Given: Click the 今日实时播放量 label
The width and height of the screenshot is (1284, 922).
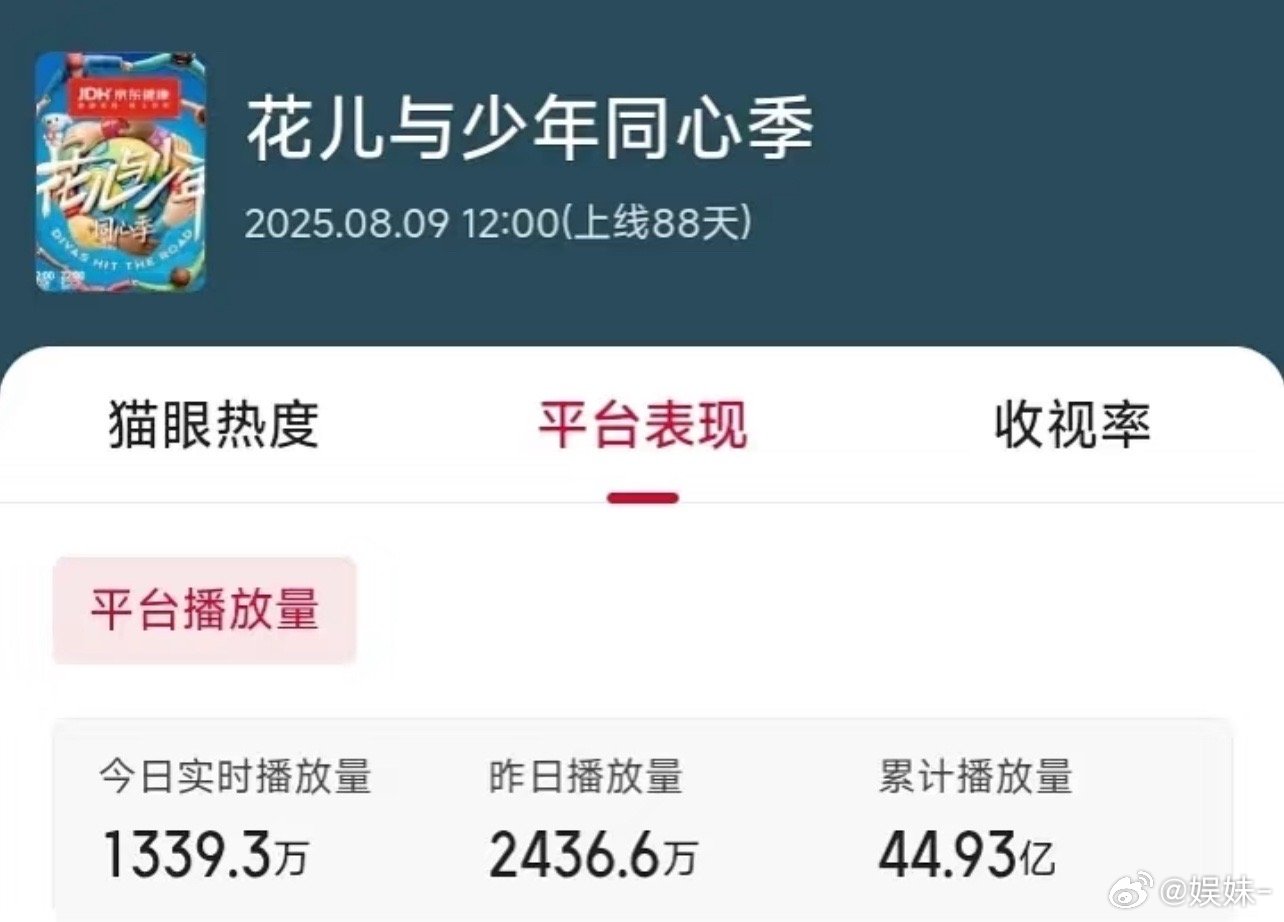Looking at the screenshot, I should point(238,778).
